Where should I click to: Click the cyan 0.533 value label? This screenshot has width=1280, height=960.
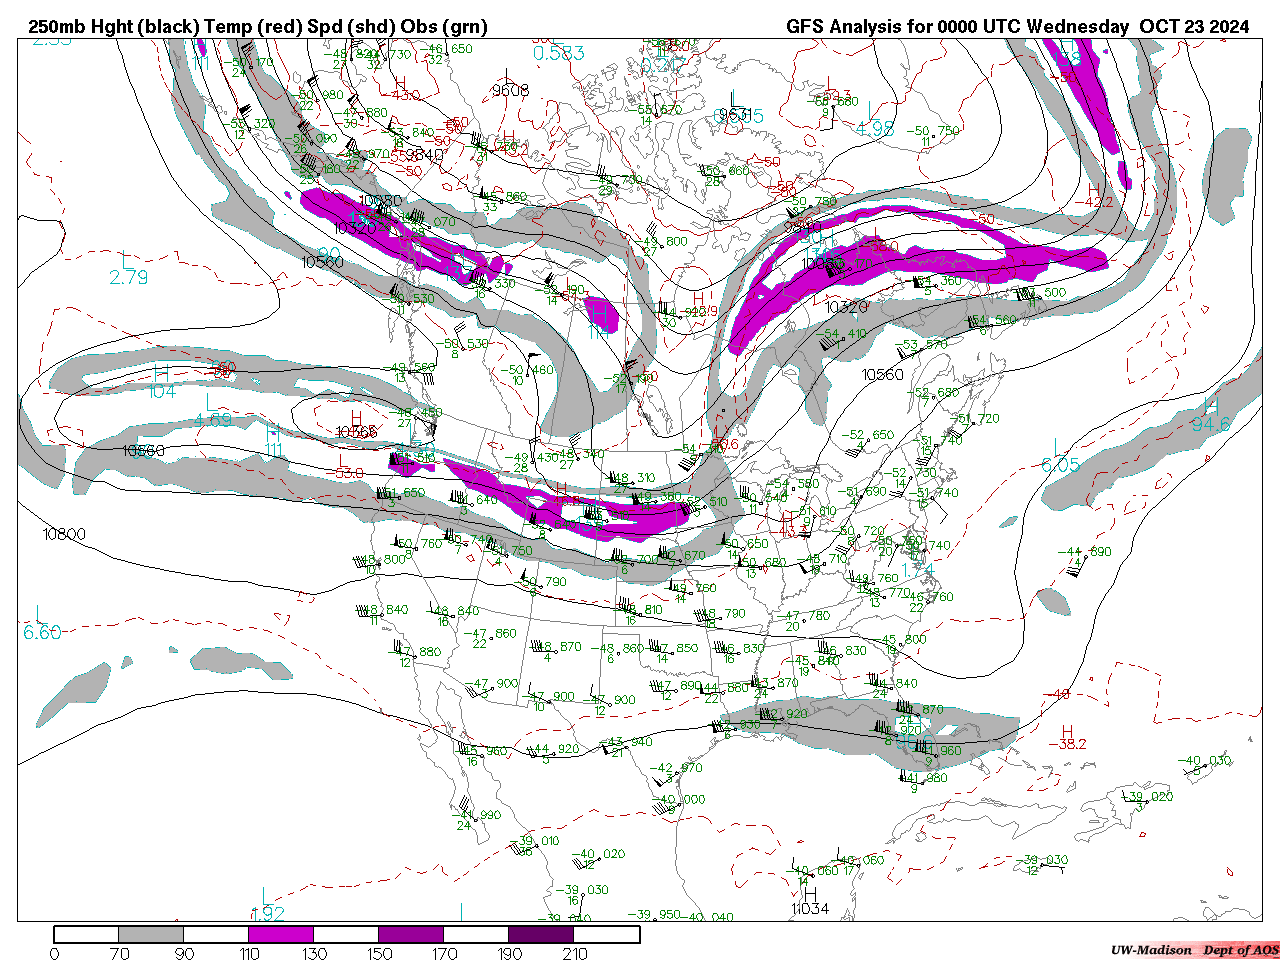tap(558, 53)
